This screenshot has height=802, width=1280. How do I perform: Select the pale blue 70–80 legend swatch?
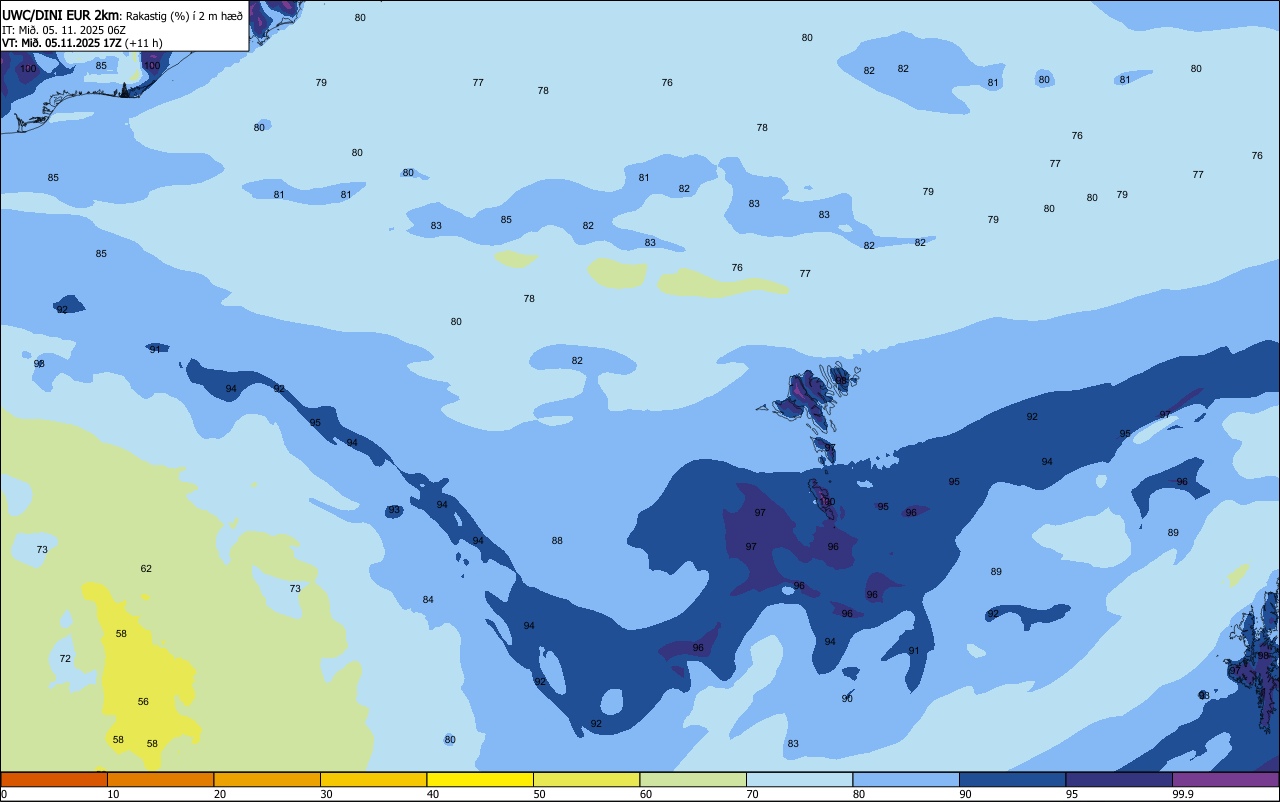799,779
